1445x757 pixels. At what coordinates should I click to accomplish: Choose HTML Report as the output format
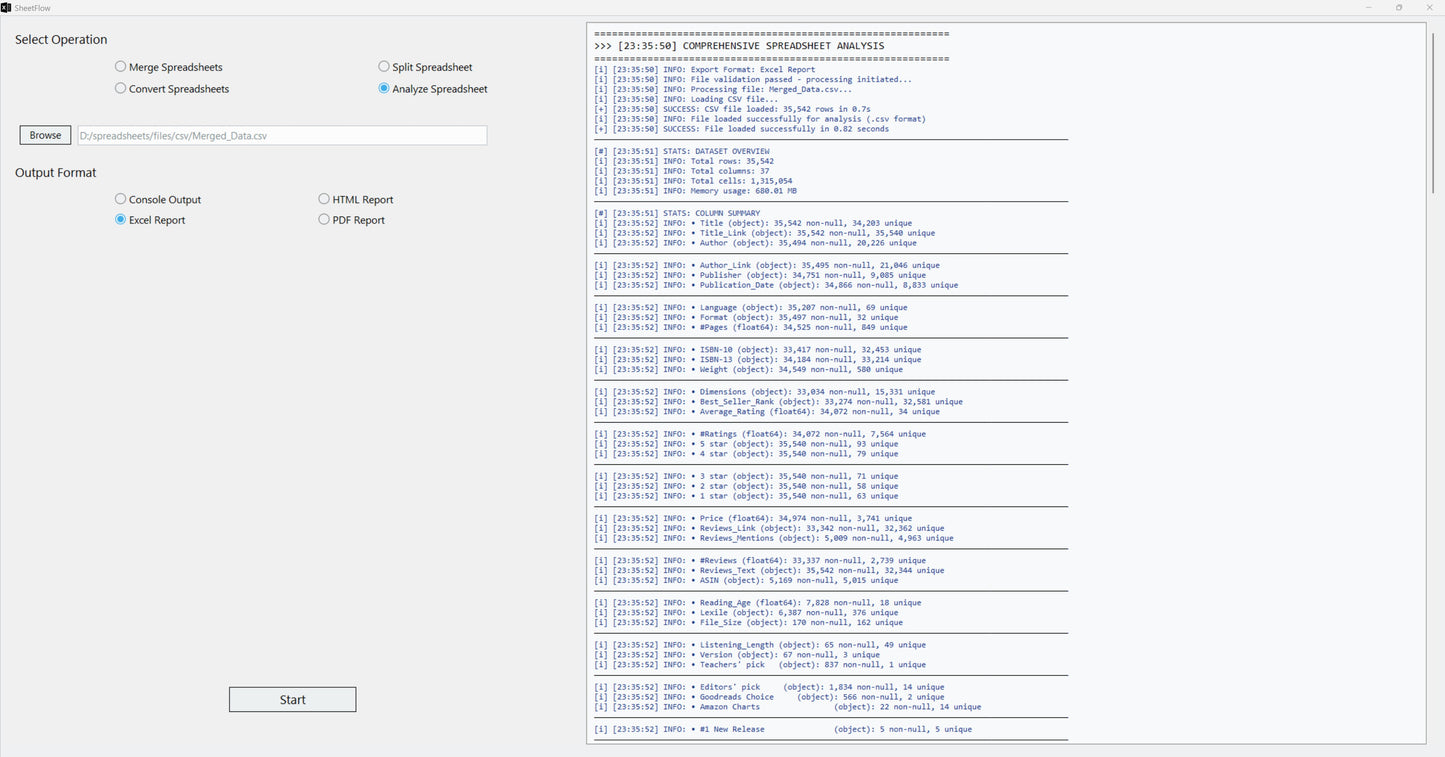324,199
